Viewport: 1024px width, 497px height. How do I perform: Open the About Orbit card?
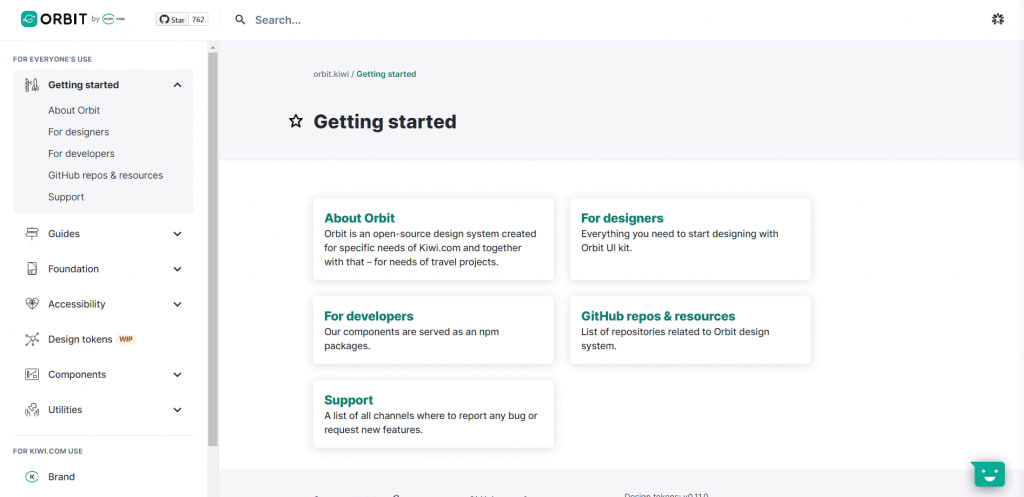(434, 239)
